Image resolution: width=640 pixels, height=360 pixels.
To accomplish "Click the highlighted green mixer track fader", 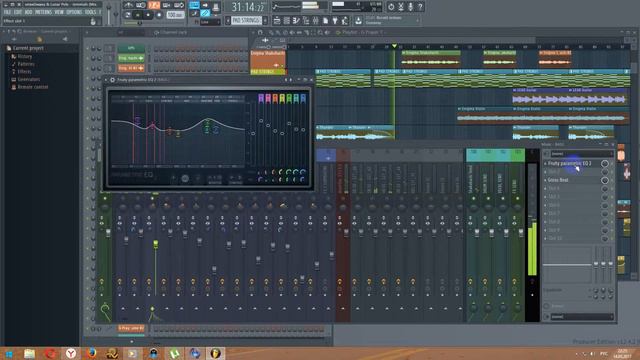I will 156,244.
